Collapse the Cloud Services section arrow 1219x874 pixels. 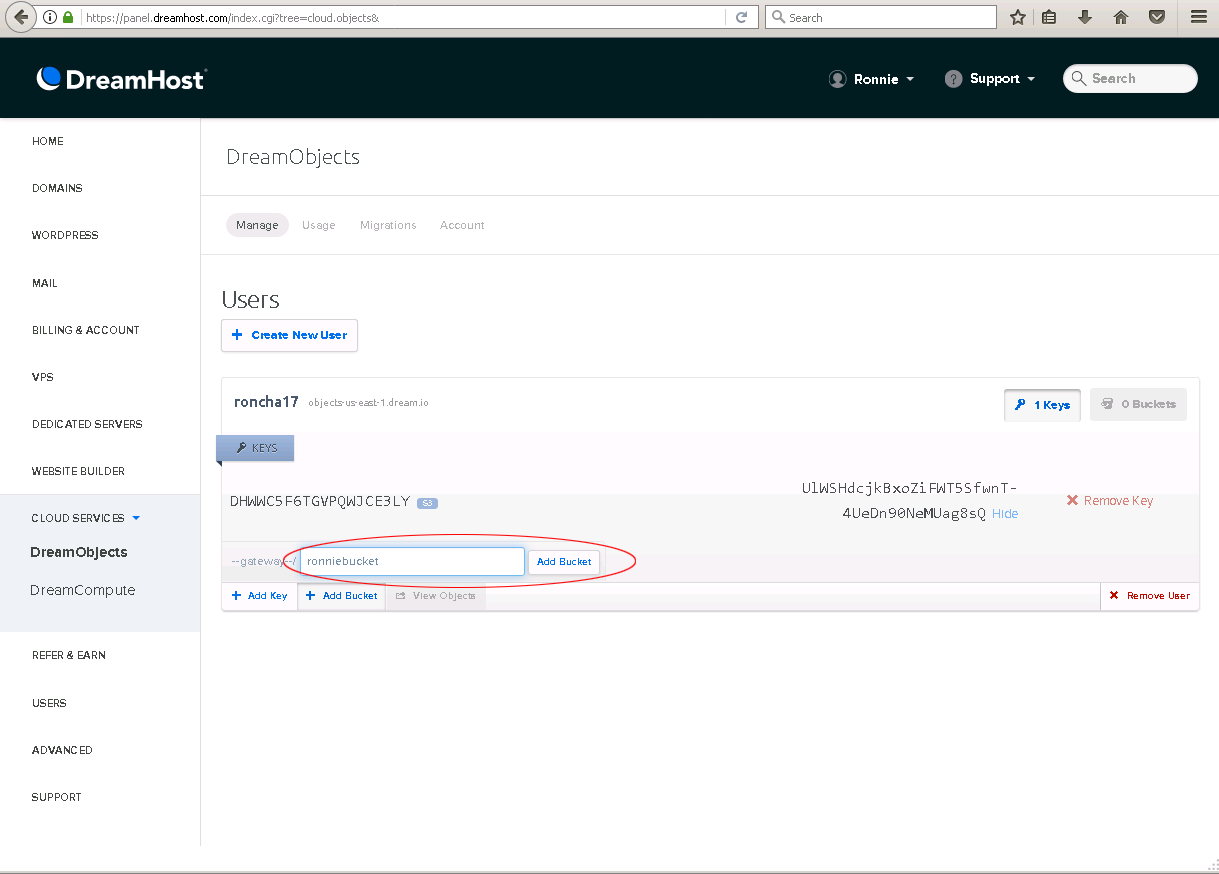[136, 518]
